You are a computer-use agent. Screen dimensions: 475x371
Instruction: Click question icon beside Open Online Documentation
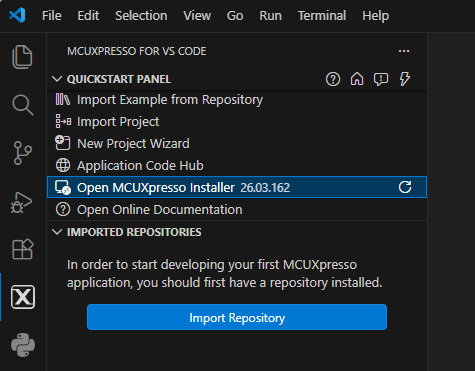coord(63,209)
